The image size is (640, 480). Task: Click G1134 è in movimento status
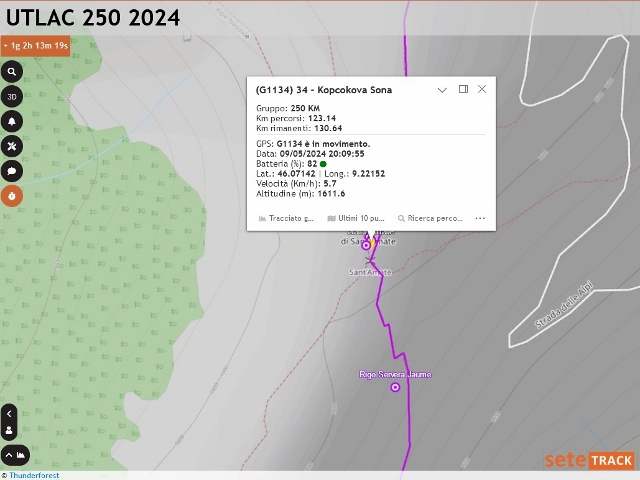323,144
